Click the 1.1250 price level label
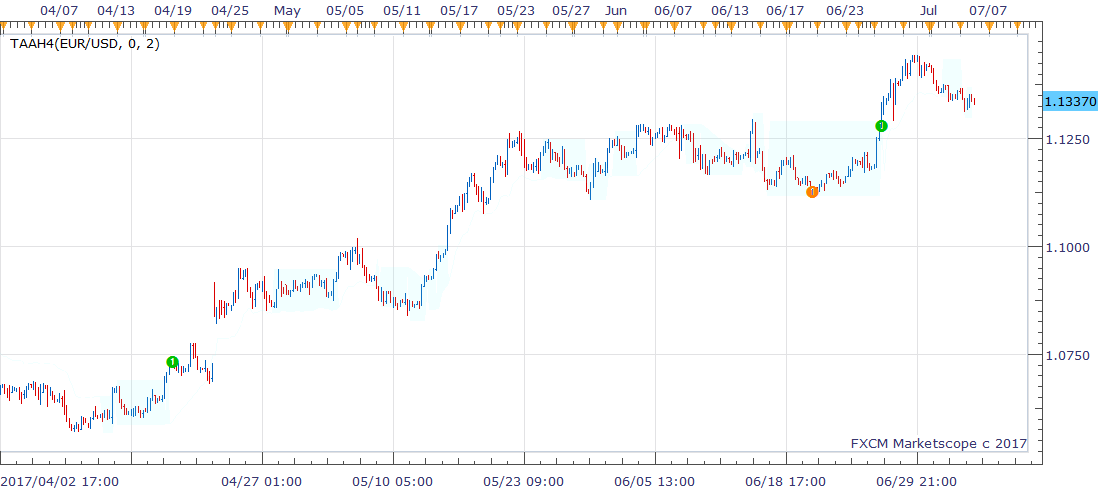The height and width of the screenshot is (494, 1108). [x=1066, y=139]
